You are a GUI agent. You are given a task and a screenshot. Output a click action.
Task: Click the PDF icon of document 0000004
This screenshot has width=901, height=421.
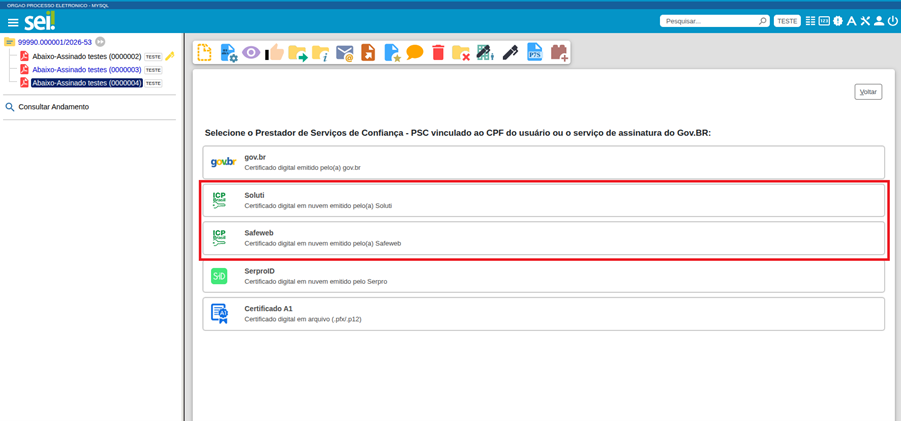click(24, 82)
